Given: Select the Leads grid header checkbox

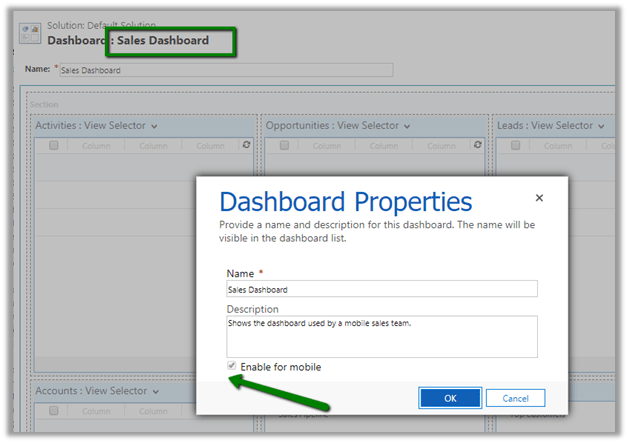Looking at the screenshot, I should (517, 146).
